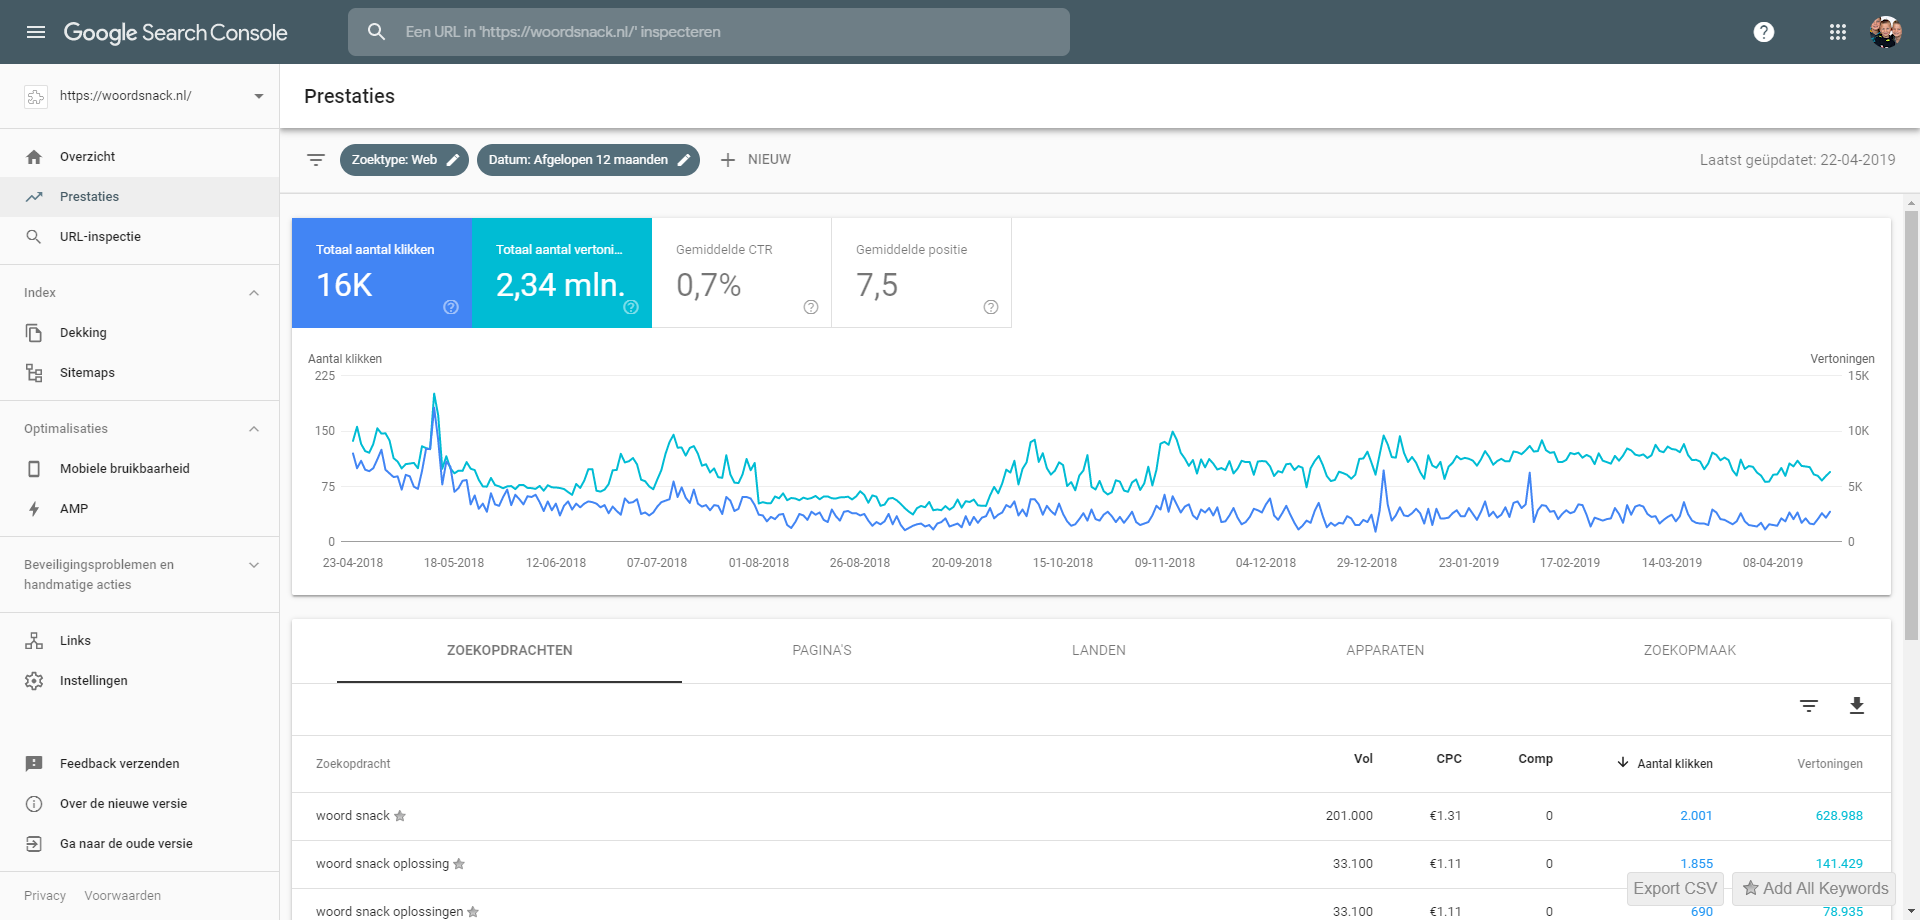The width and height of the screenshot is (1920, 920).
Task: Click the Vol column header
Action: click(1363, 759)
